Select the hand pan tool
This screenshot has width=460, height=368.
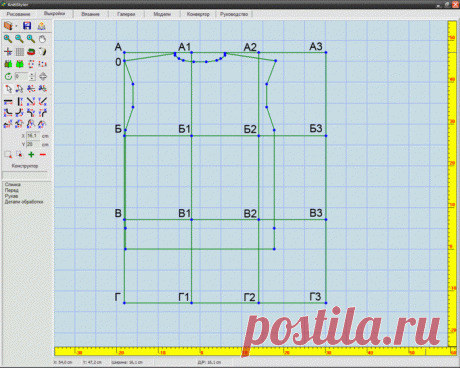[x=42, y=39]
